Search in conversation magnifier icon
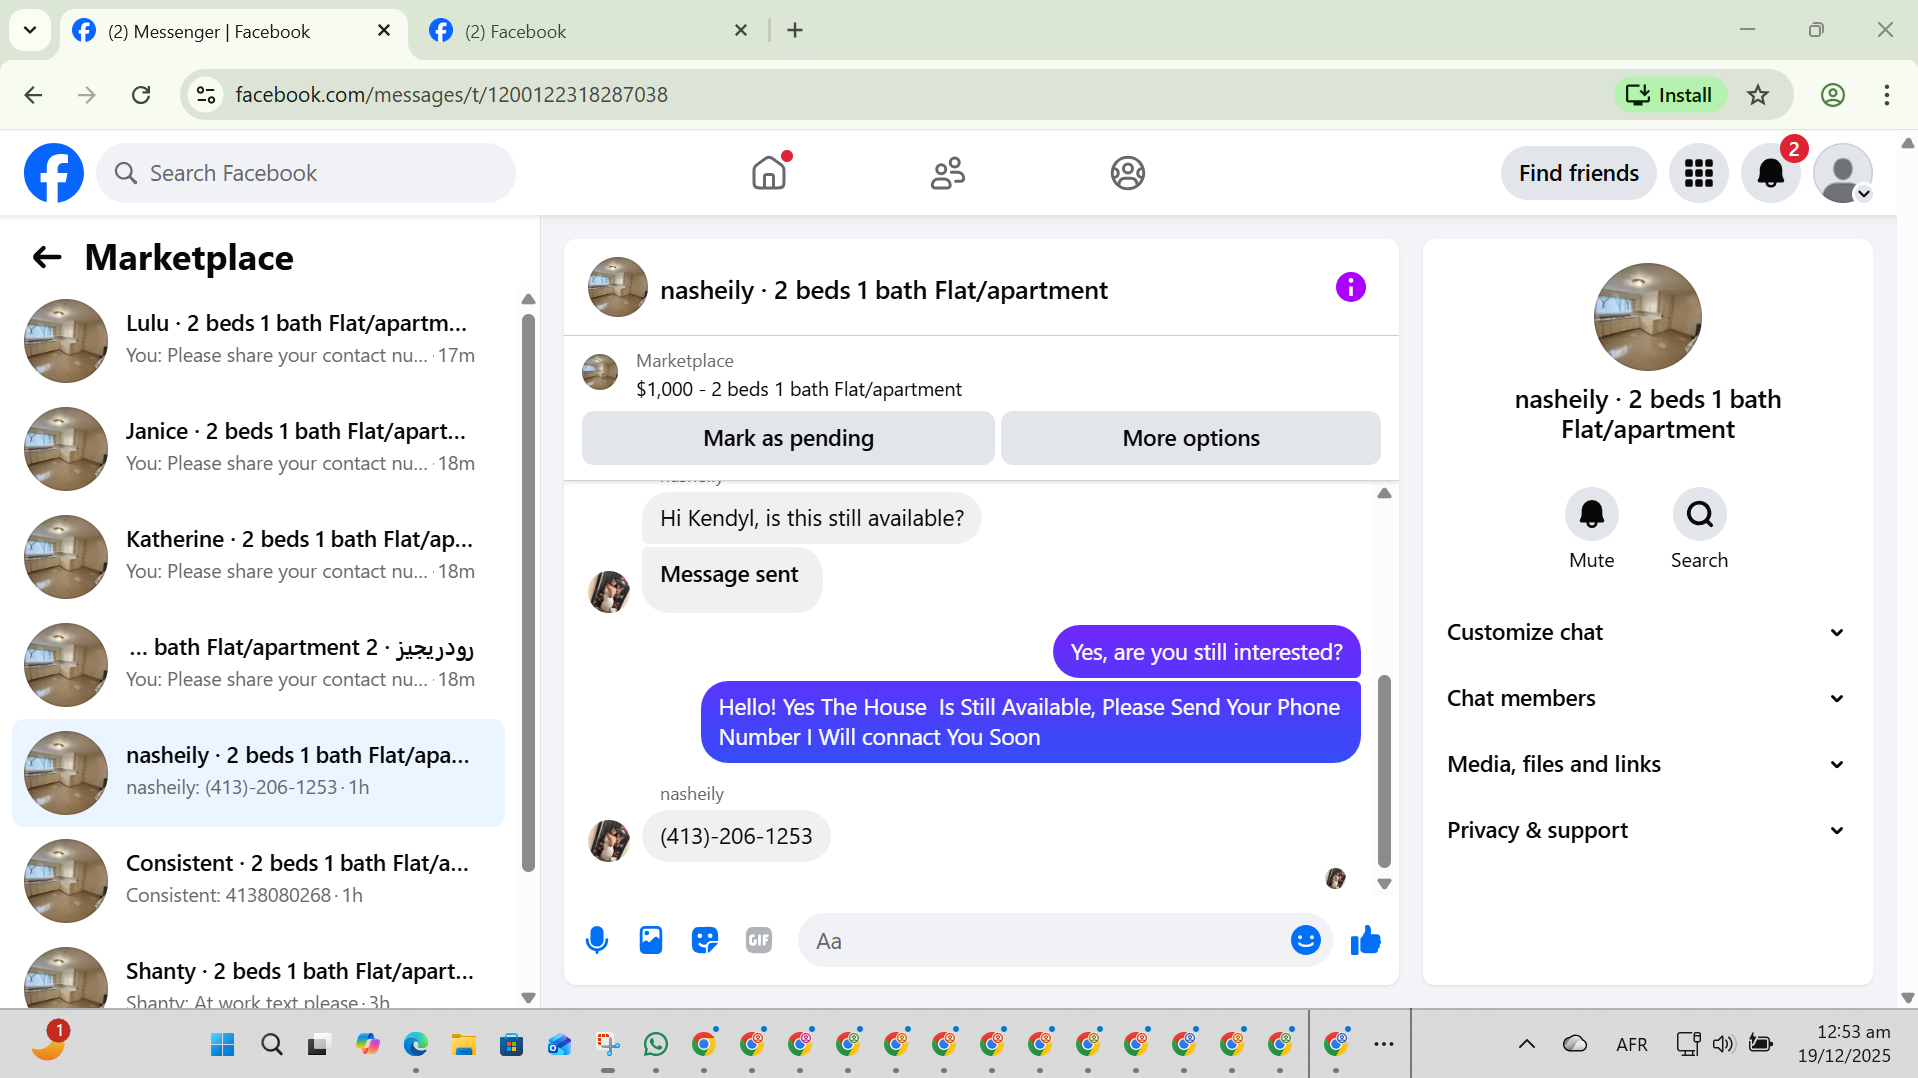 coord(1699,514)
